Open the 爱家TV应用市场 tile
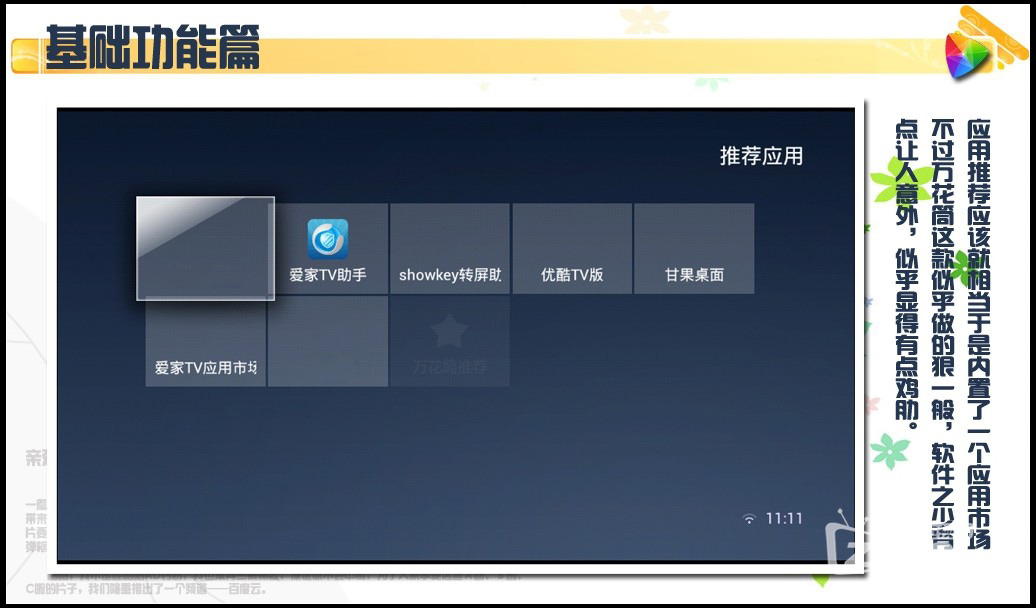This screenshot has width=1036, height=608. pos(206,341)
